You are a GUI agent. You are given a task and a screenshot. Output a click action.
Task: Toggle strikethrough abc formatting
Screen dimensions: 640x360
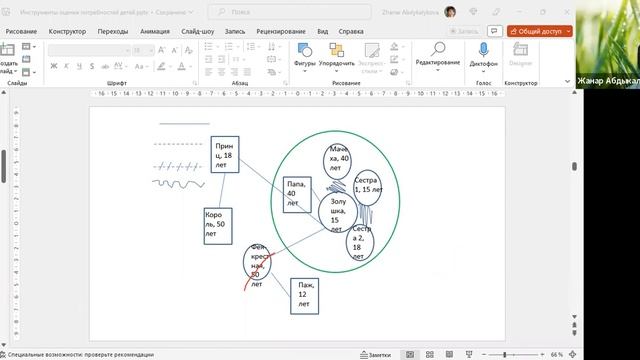[x=105, y=66]
